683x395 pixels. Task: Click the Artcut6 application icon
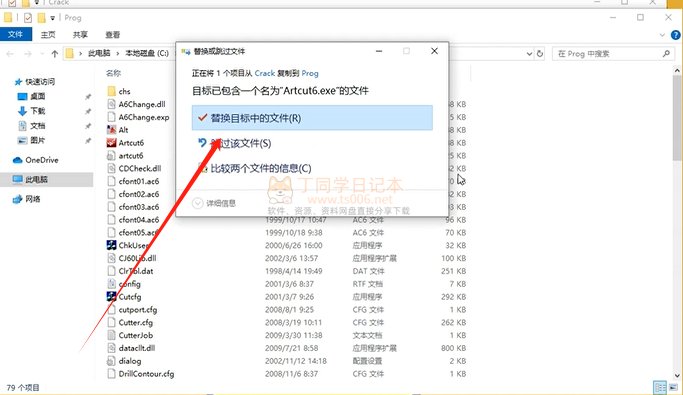click(x=112, y=142)
